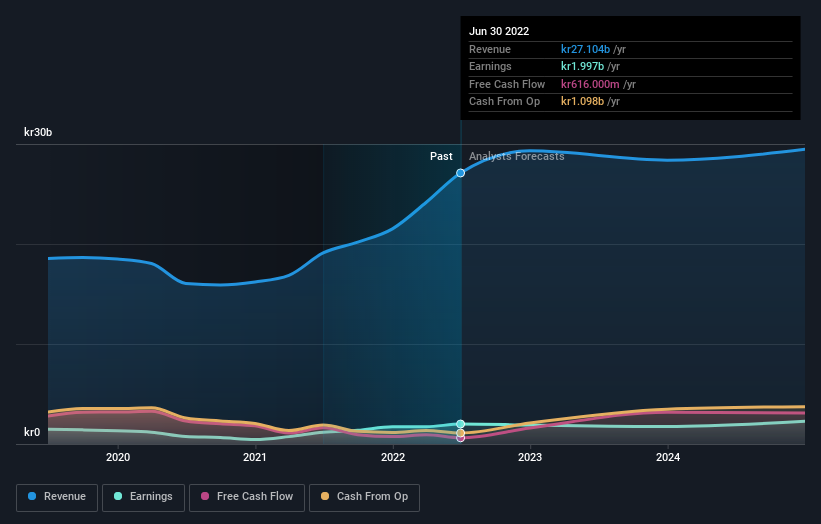Toggle the Free Cash Flow legend button

coord(247,497)
